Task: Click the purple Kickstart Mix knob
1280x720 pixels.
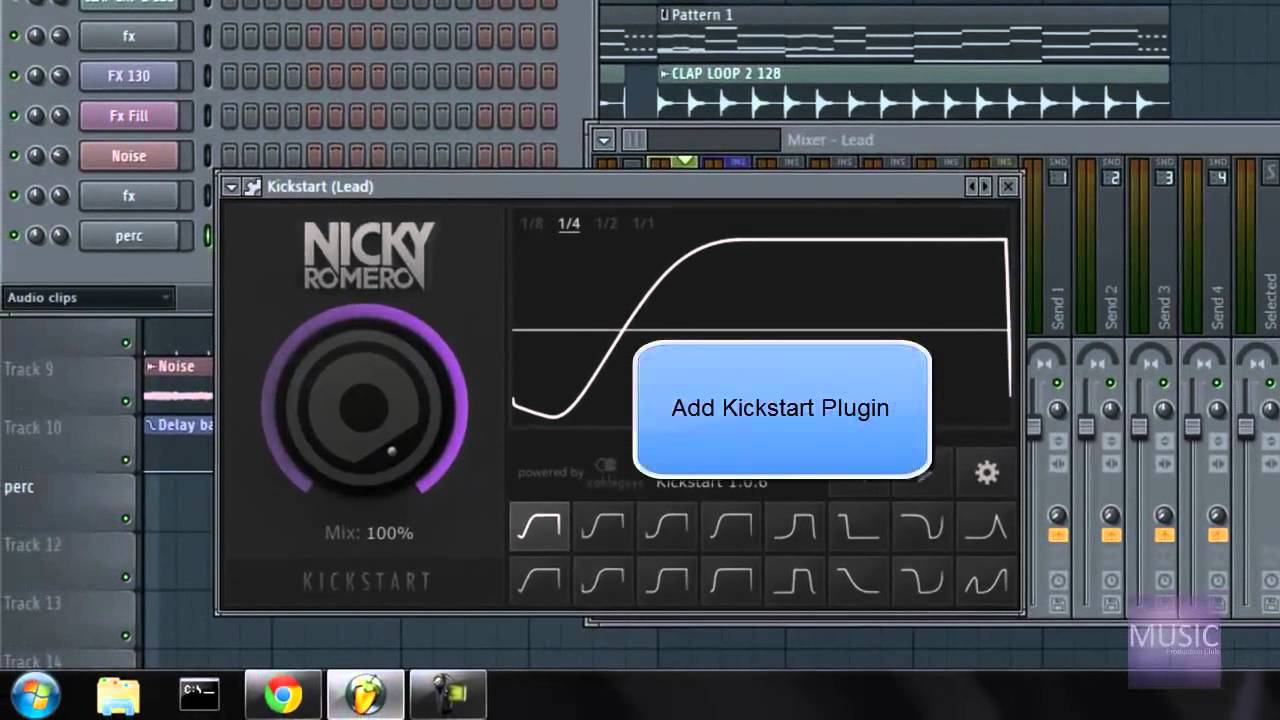Action: 365,406
